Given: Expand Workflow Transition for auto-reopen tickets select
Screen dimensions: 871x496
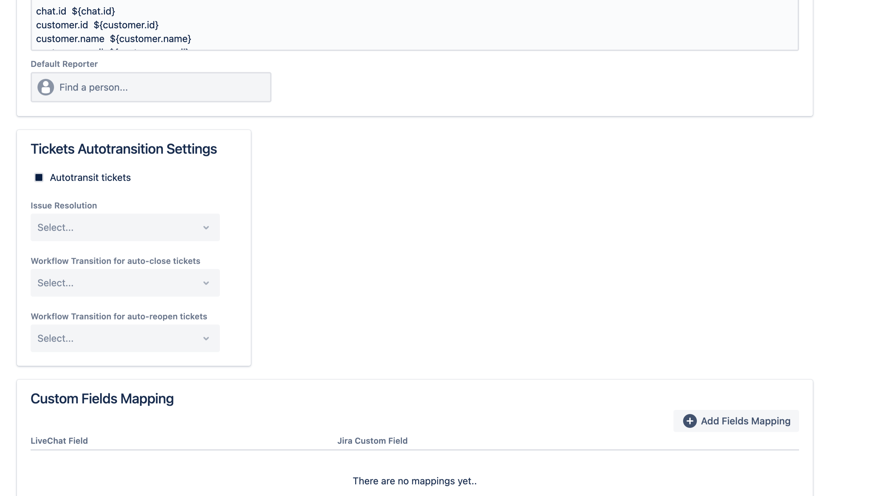Looking at the screenshot, I should (115, 339).
